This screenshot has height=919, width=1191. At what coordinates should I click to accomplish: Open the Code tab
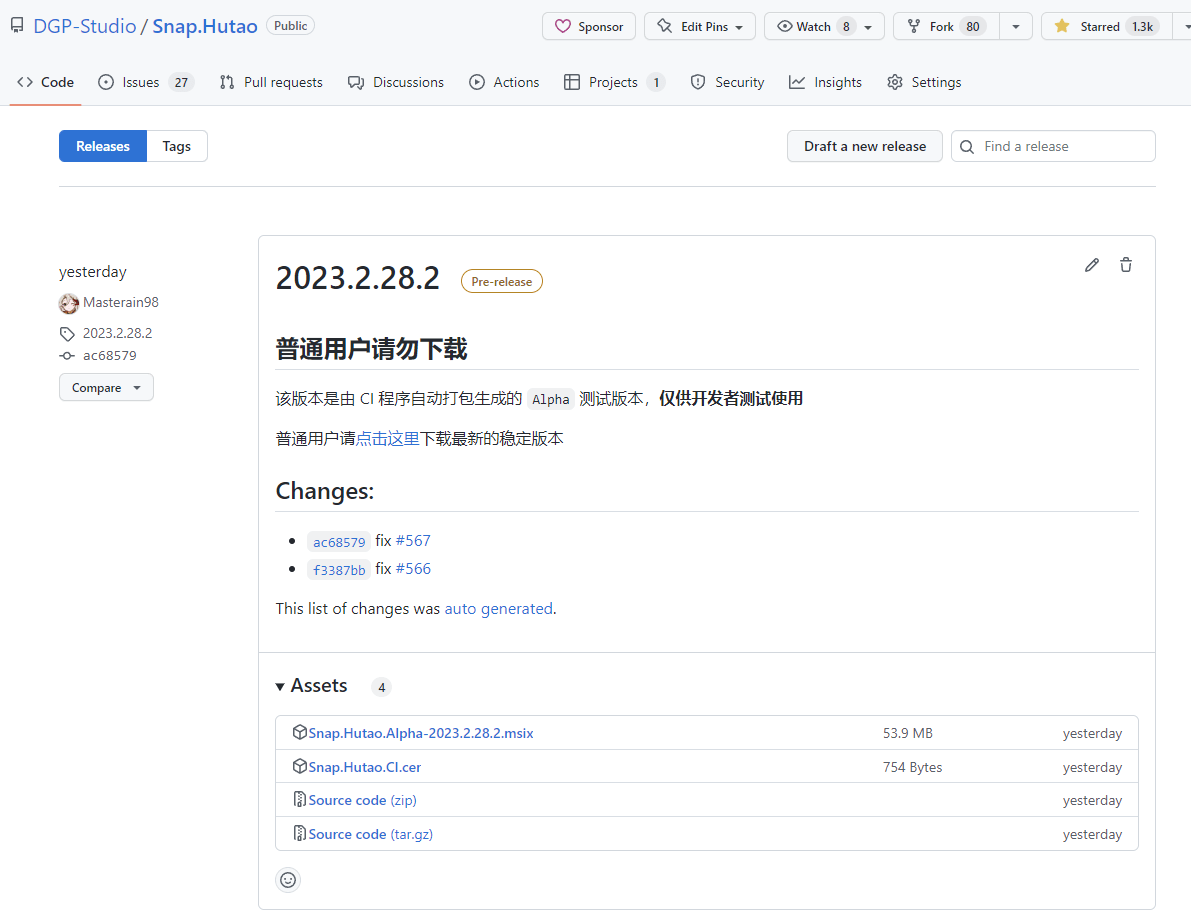46,82
